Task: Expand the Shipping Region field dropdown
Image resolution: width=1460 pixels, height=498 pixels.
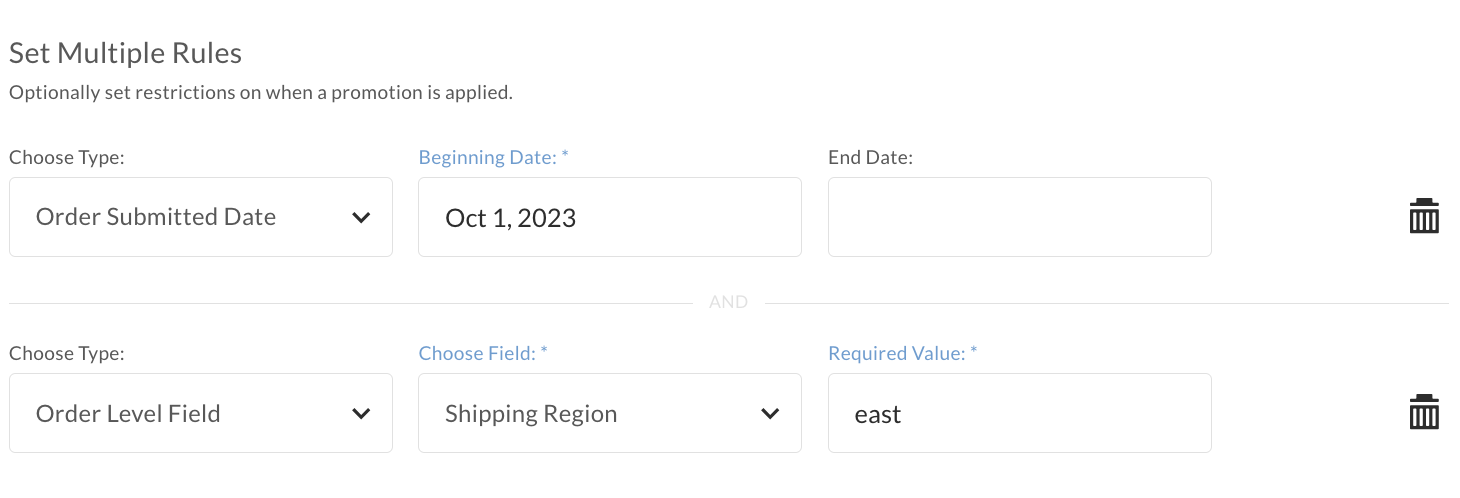Action: click(610, 413)
